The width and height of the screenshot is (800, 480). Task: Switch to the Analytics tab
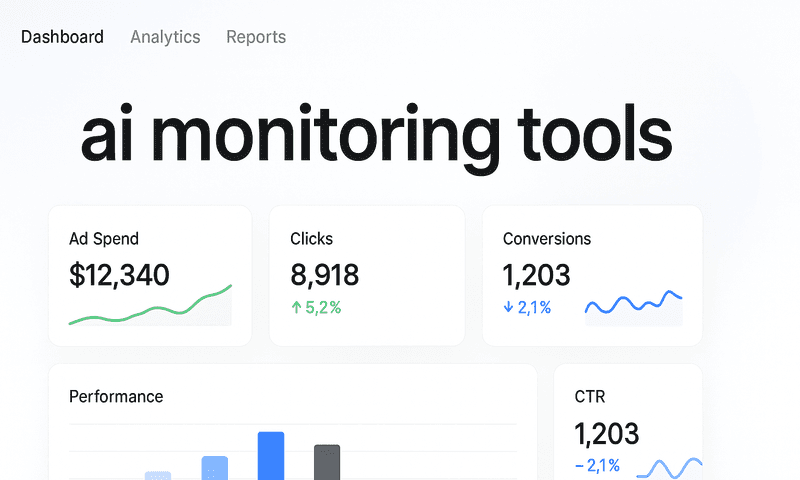pos(165,37)
